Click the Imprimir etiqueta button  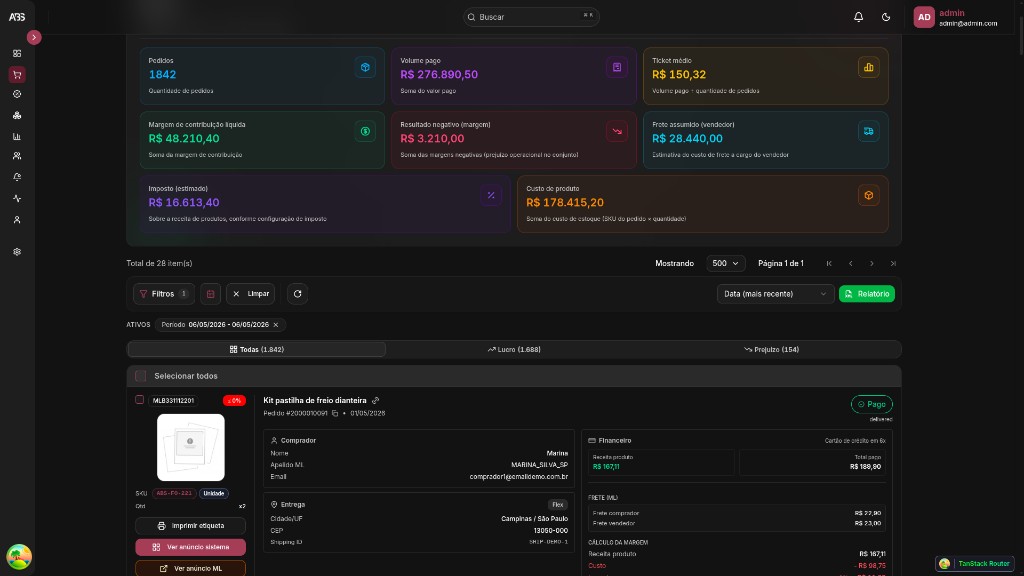(191, 526)
